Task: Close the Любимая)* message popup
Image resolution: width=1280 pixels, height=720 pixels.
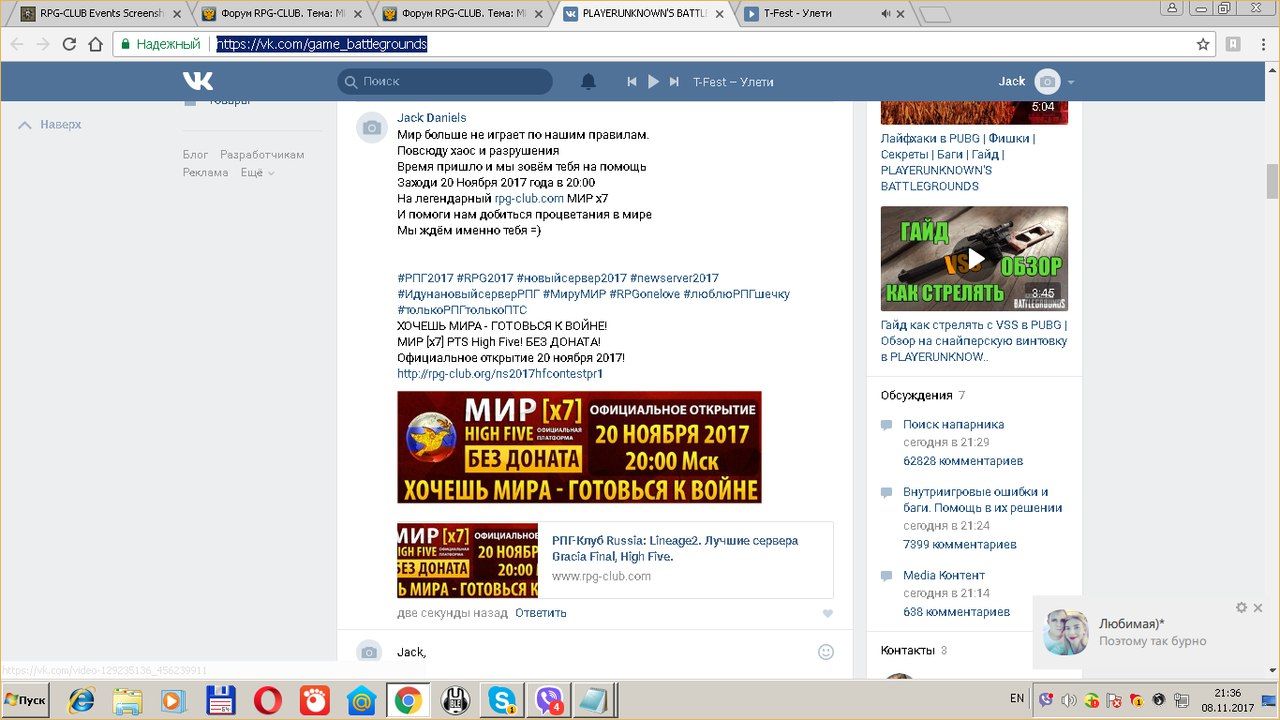Action: 1258,608
